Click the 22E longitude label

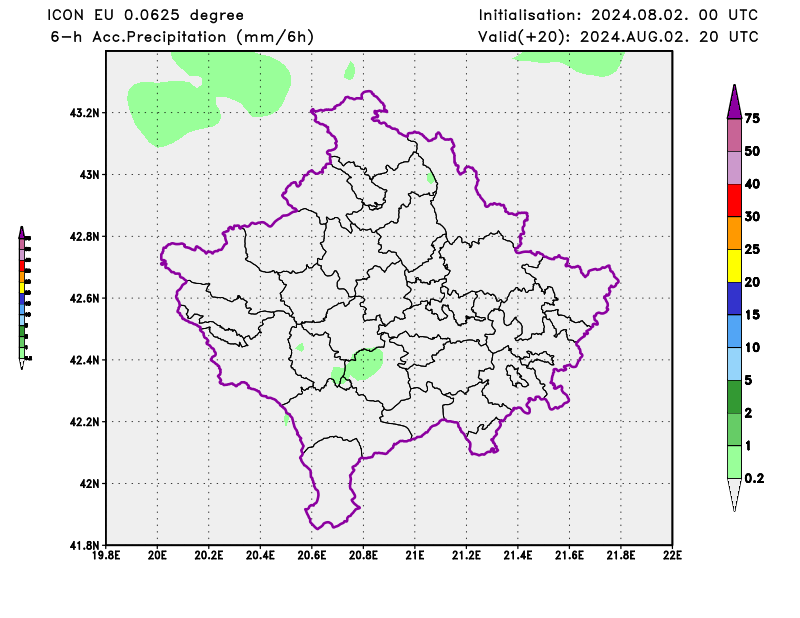[x=672, y=555]
